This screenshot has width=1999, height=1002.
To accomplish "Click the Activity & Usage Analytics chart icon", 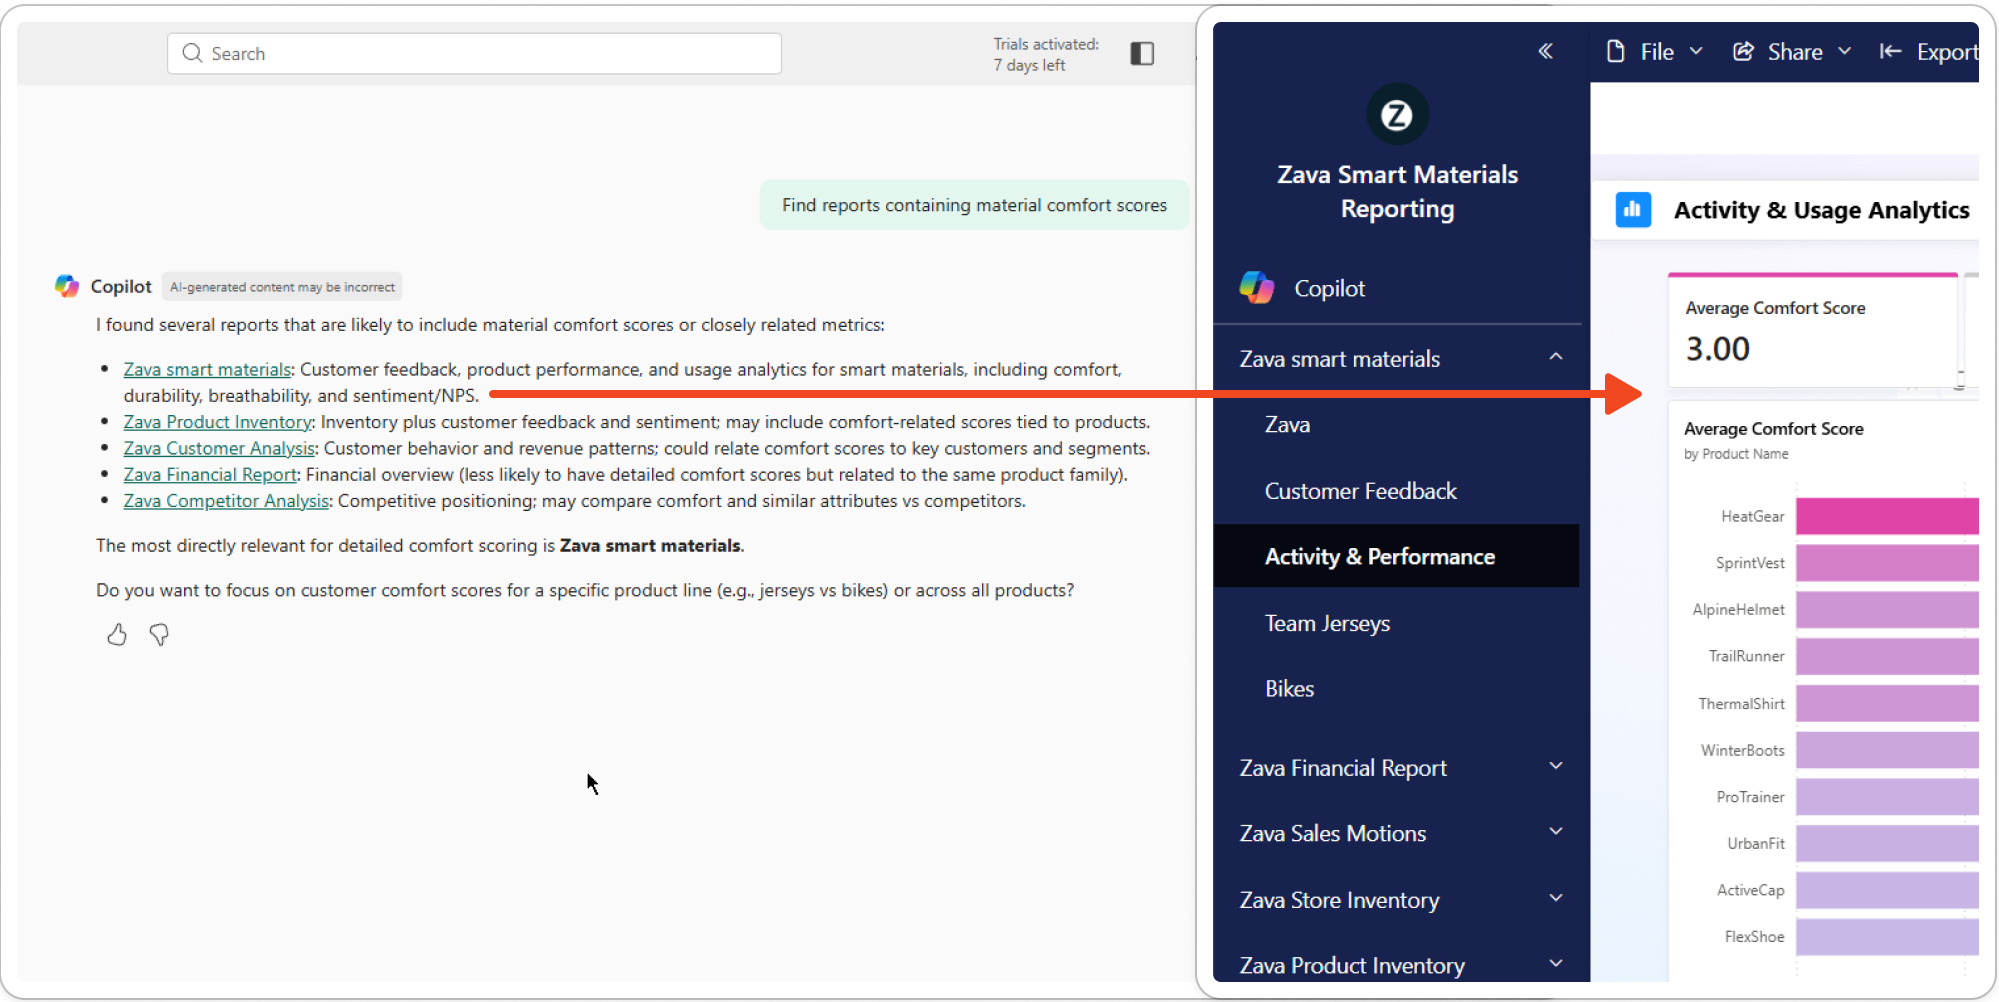I will [1633, 210].
